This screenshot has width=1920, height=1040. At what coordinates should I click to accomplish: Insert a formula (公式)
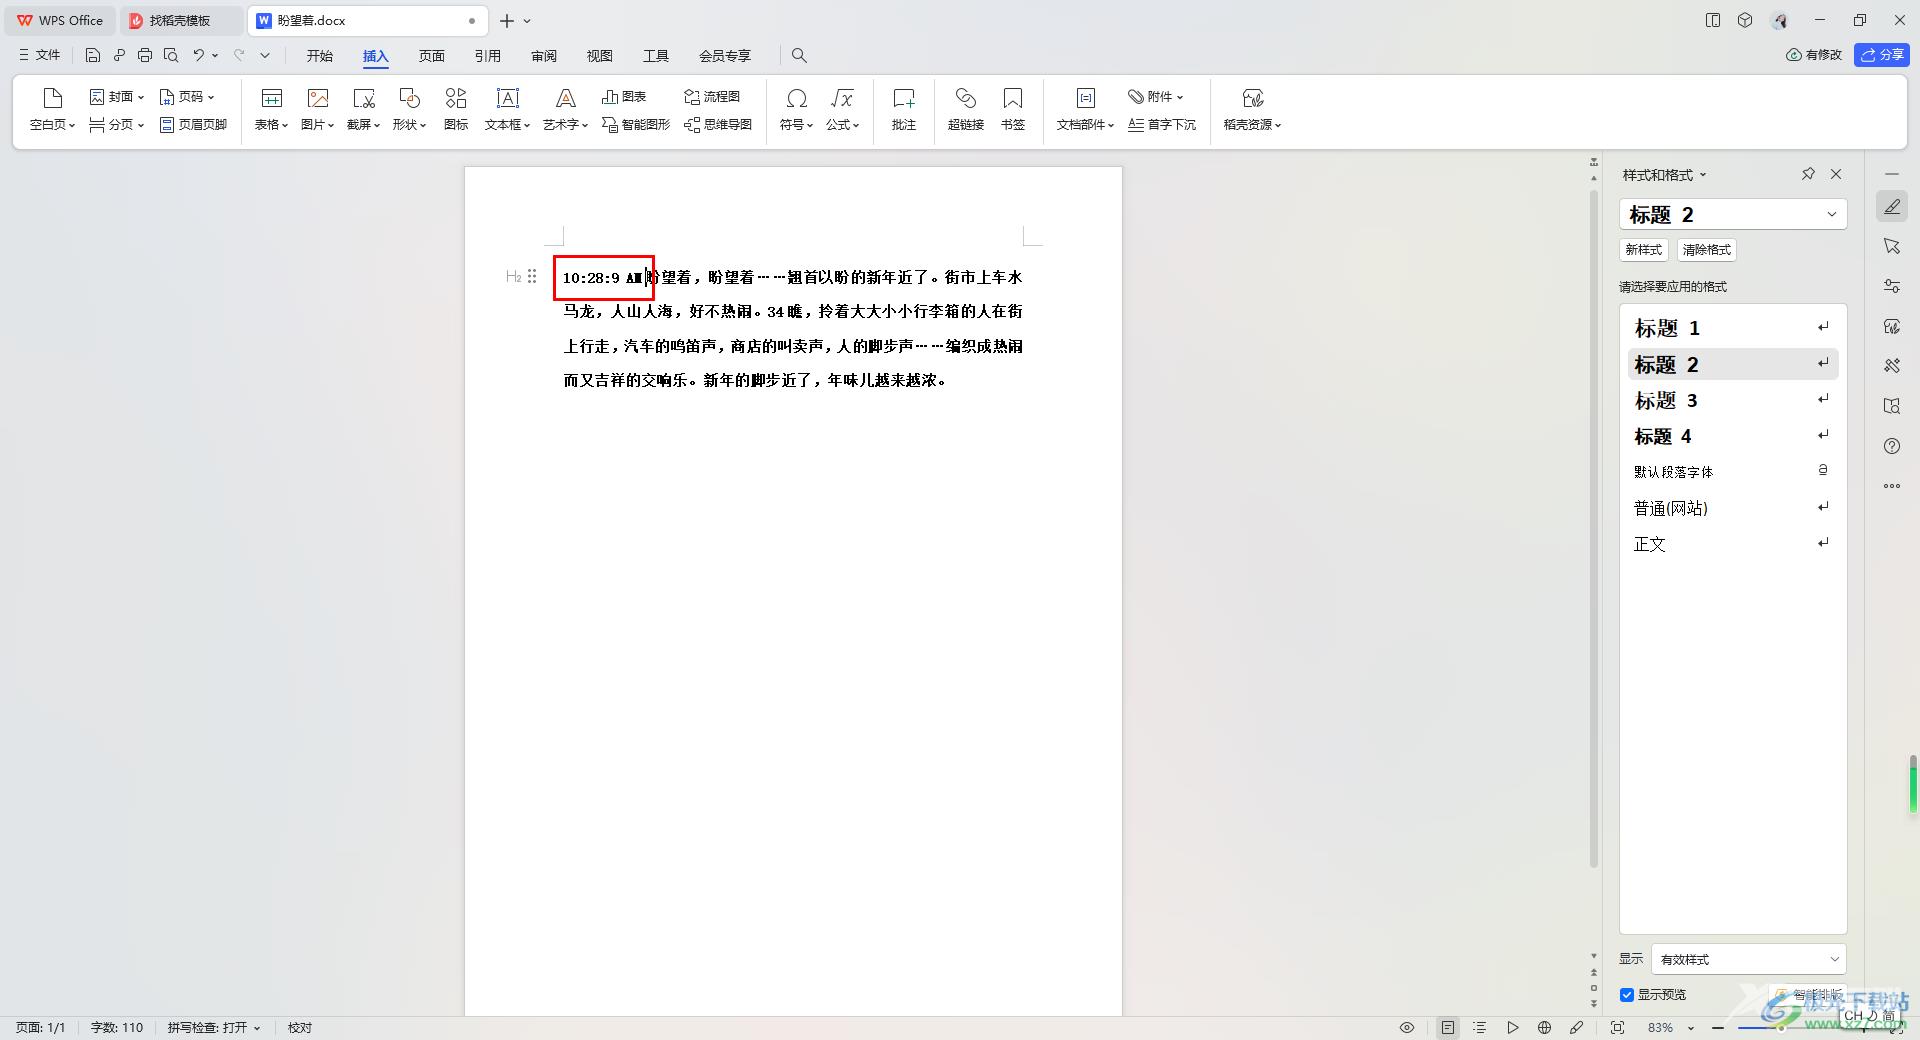[842, 109]
